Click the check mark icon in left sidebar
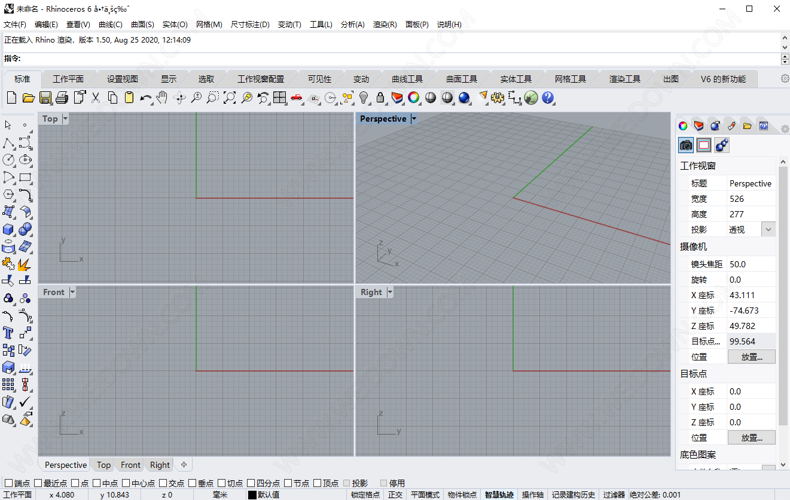The height and width of the screenshot is (500, 790). coord(25,402)
